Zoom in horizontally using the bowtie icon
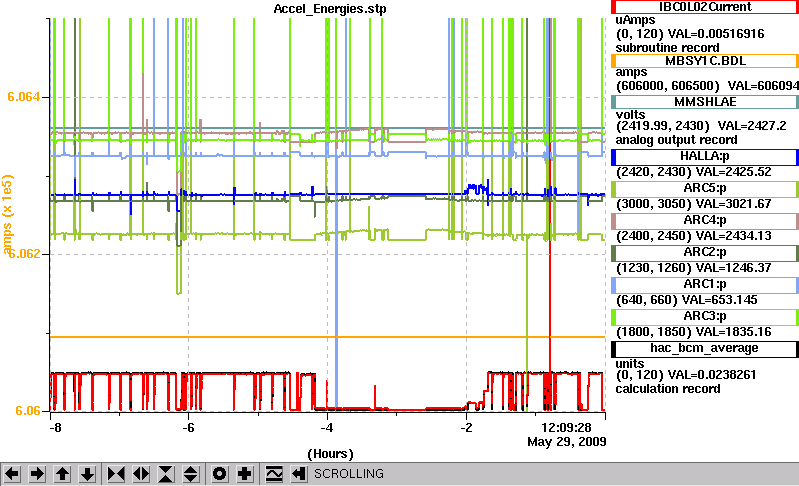This screenshot has width=799, height=486. point(116,474)
